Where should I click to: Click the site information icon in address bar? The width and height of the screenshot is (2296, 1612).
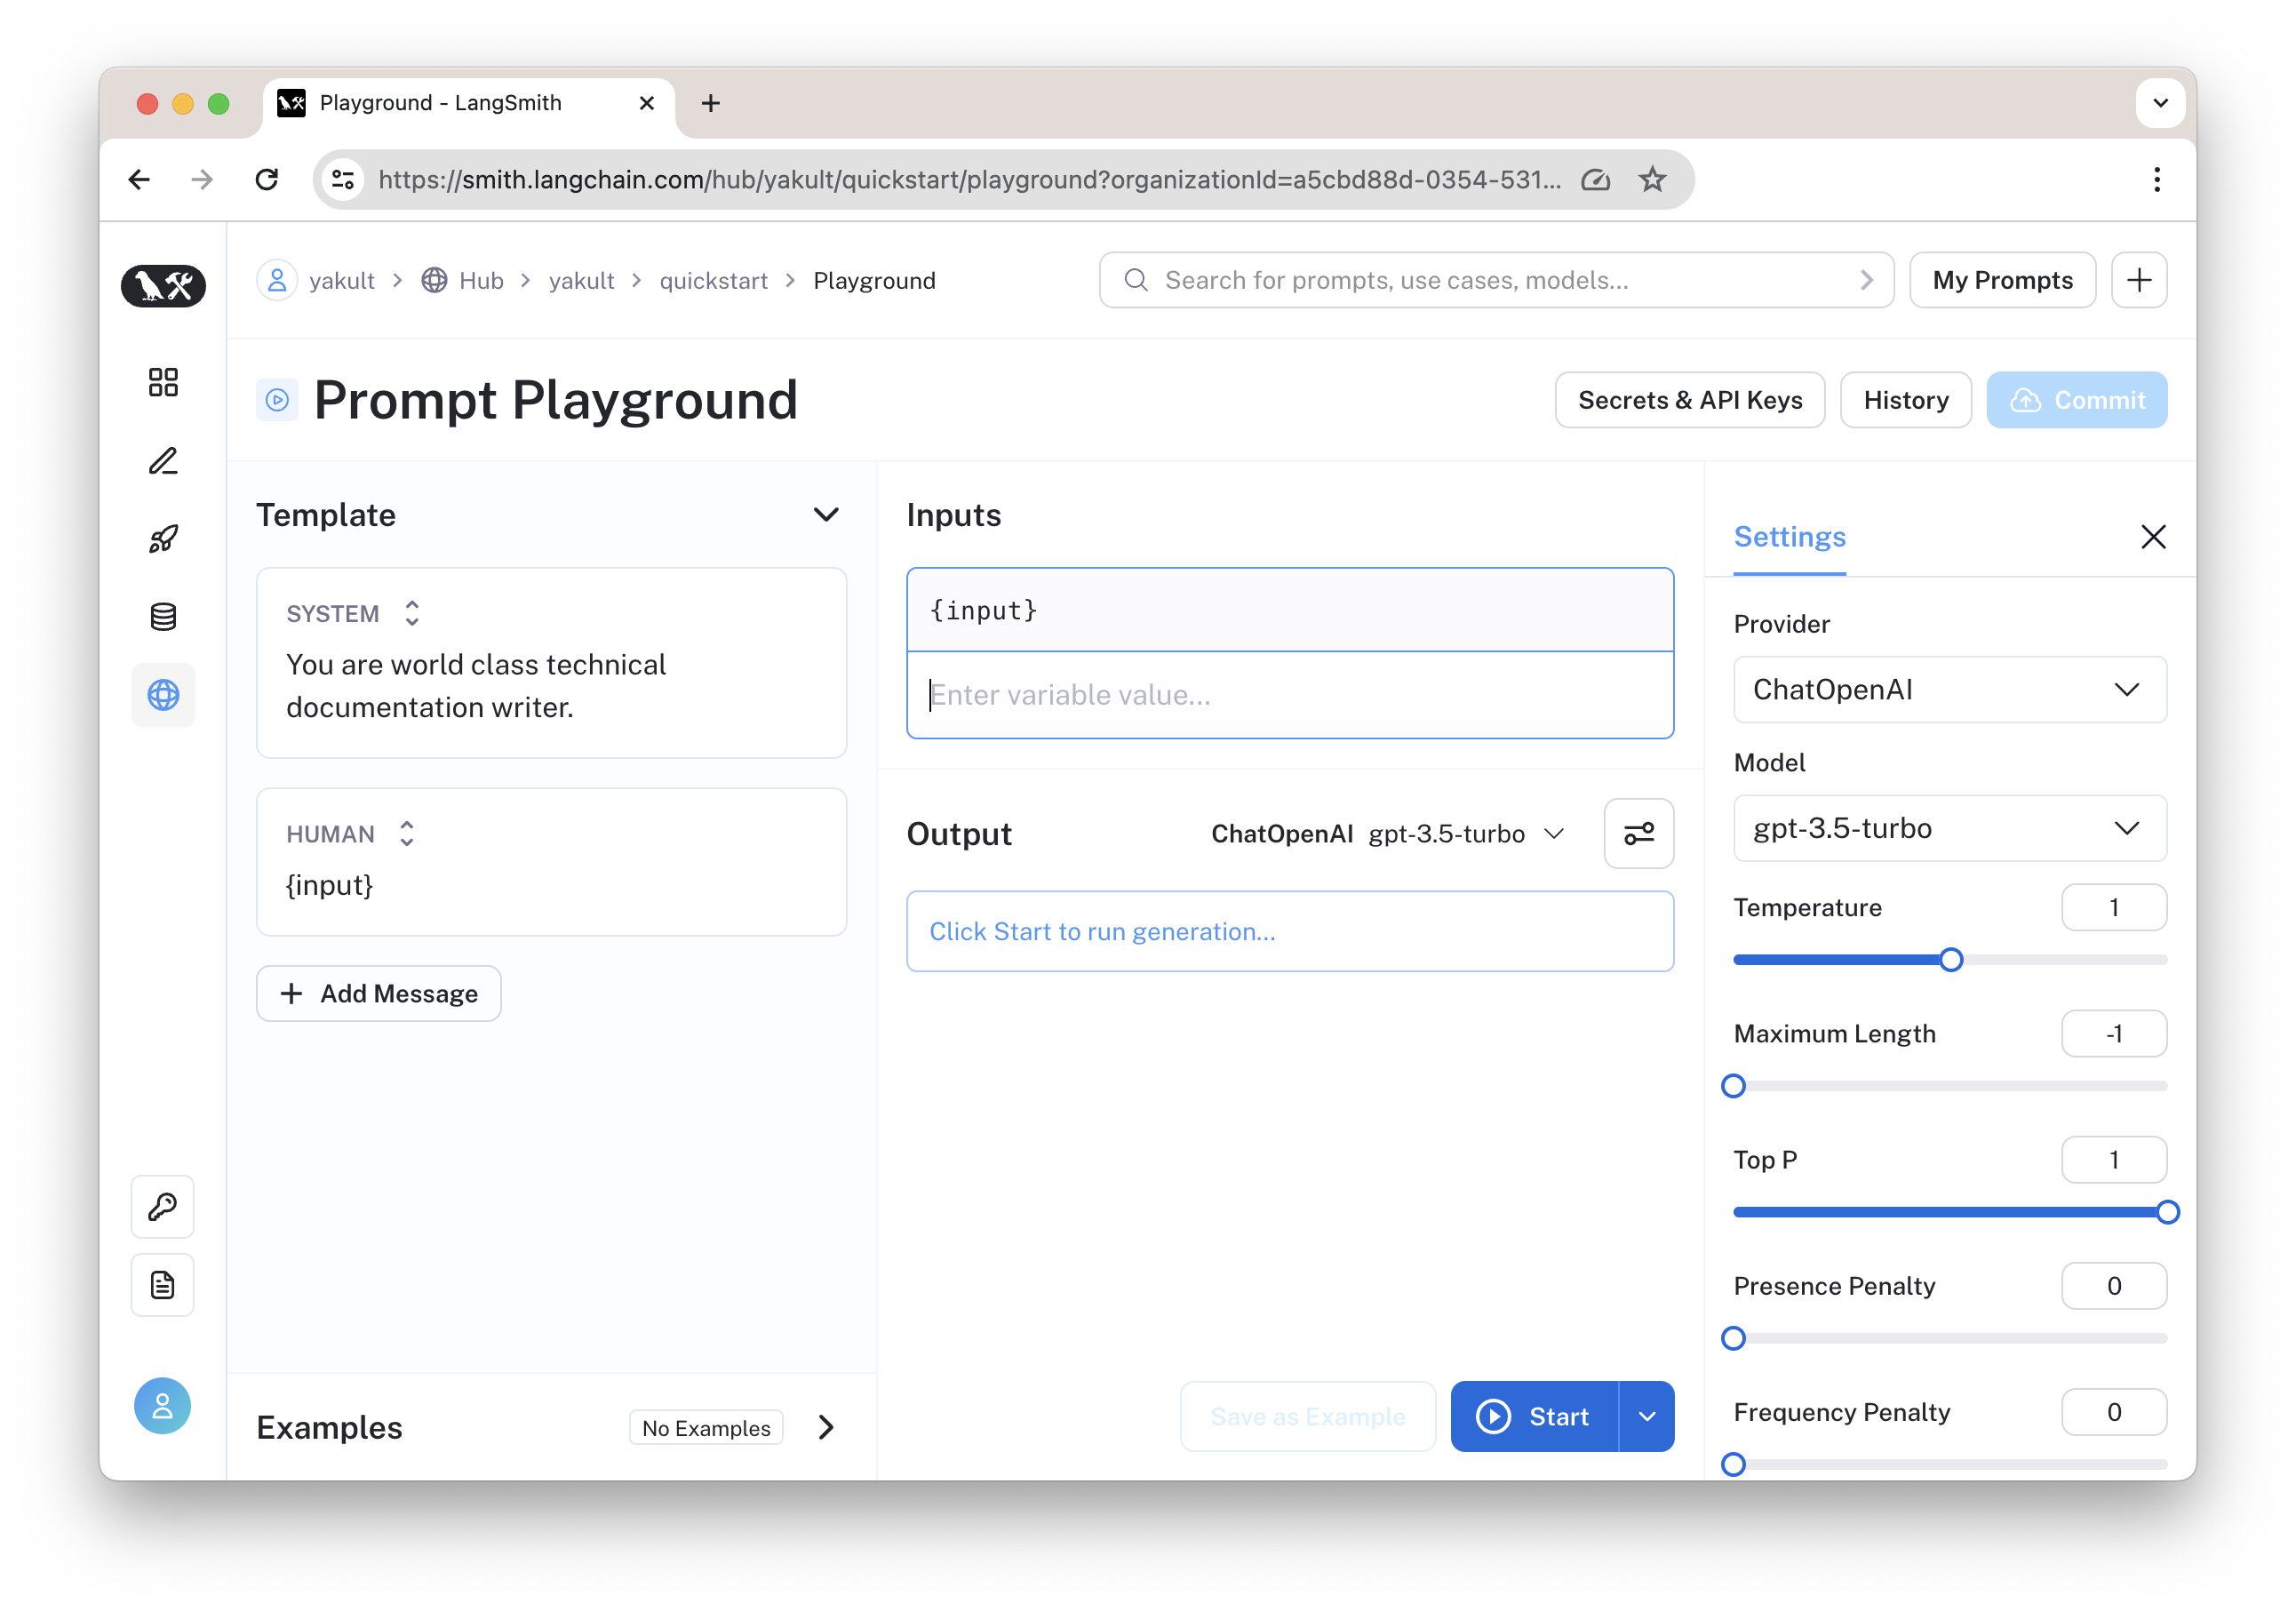click(x=343, y=180)
